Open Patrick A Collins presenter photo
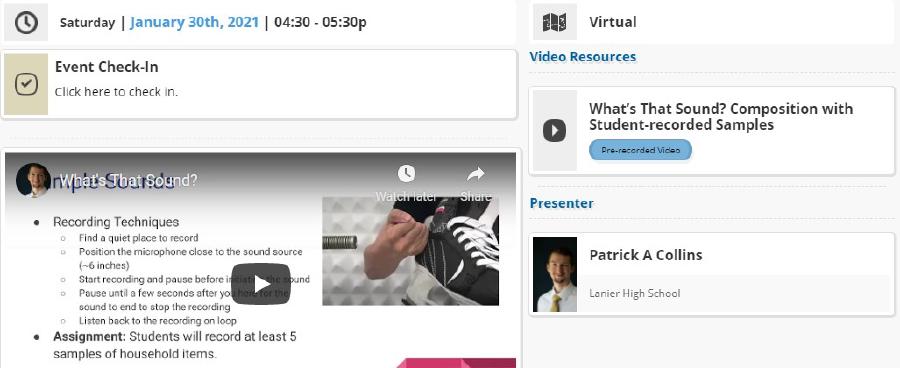 (x=554, y=274)
